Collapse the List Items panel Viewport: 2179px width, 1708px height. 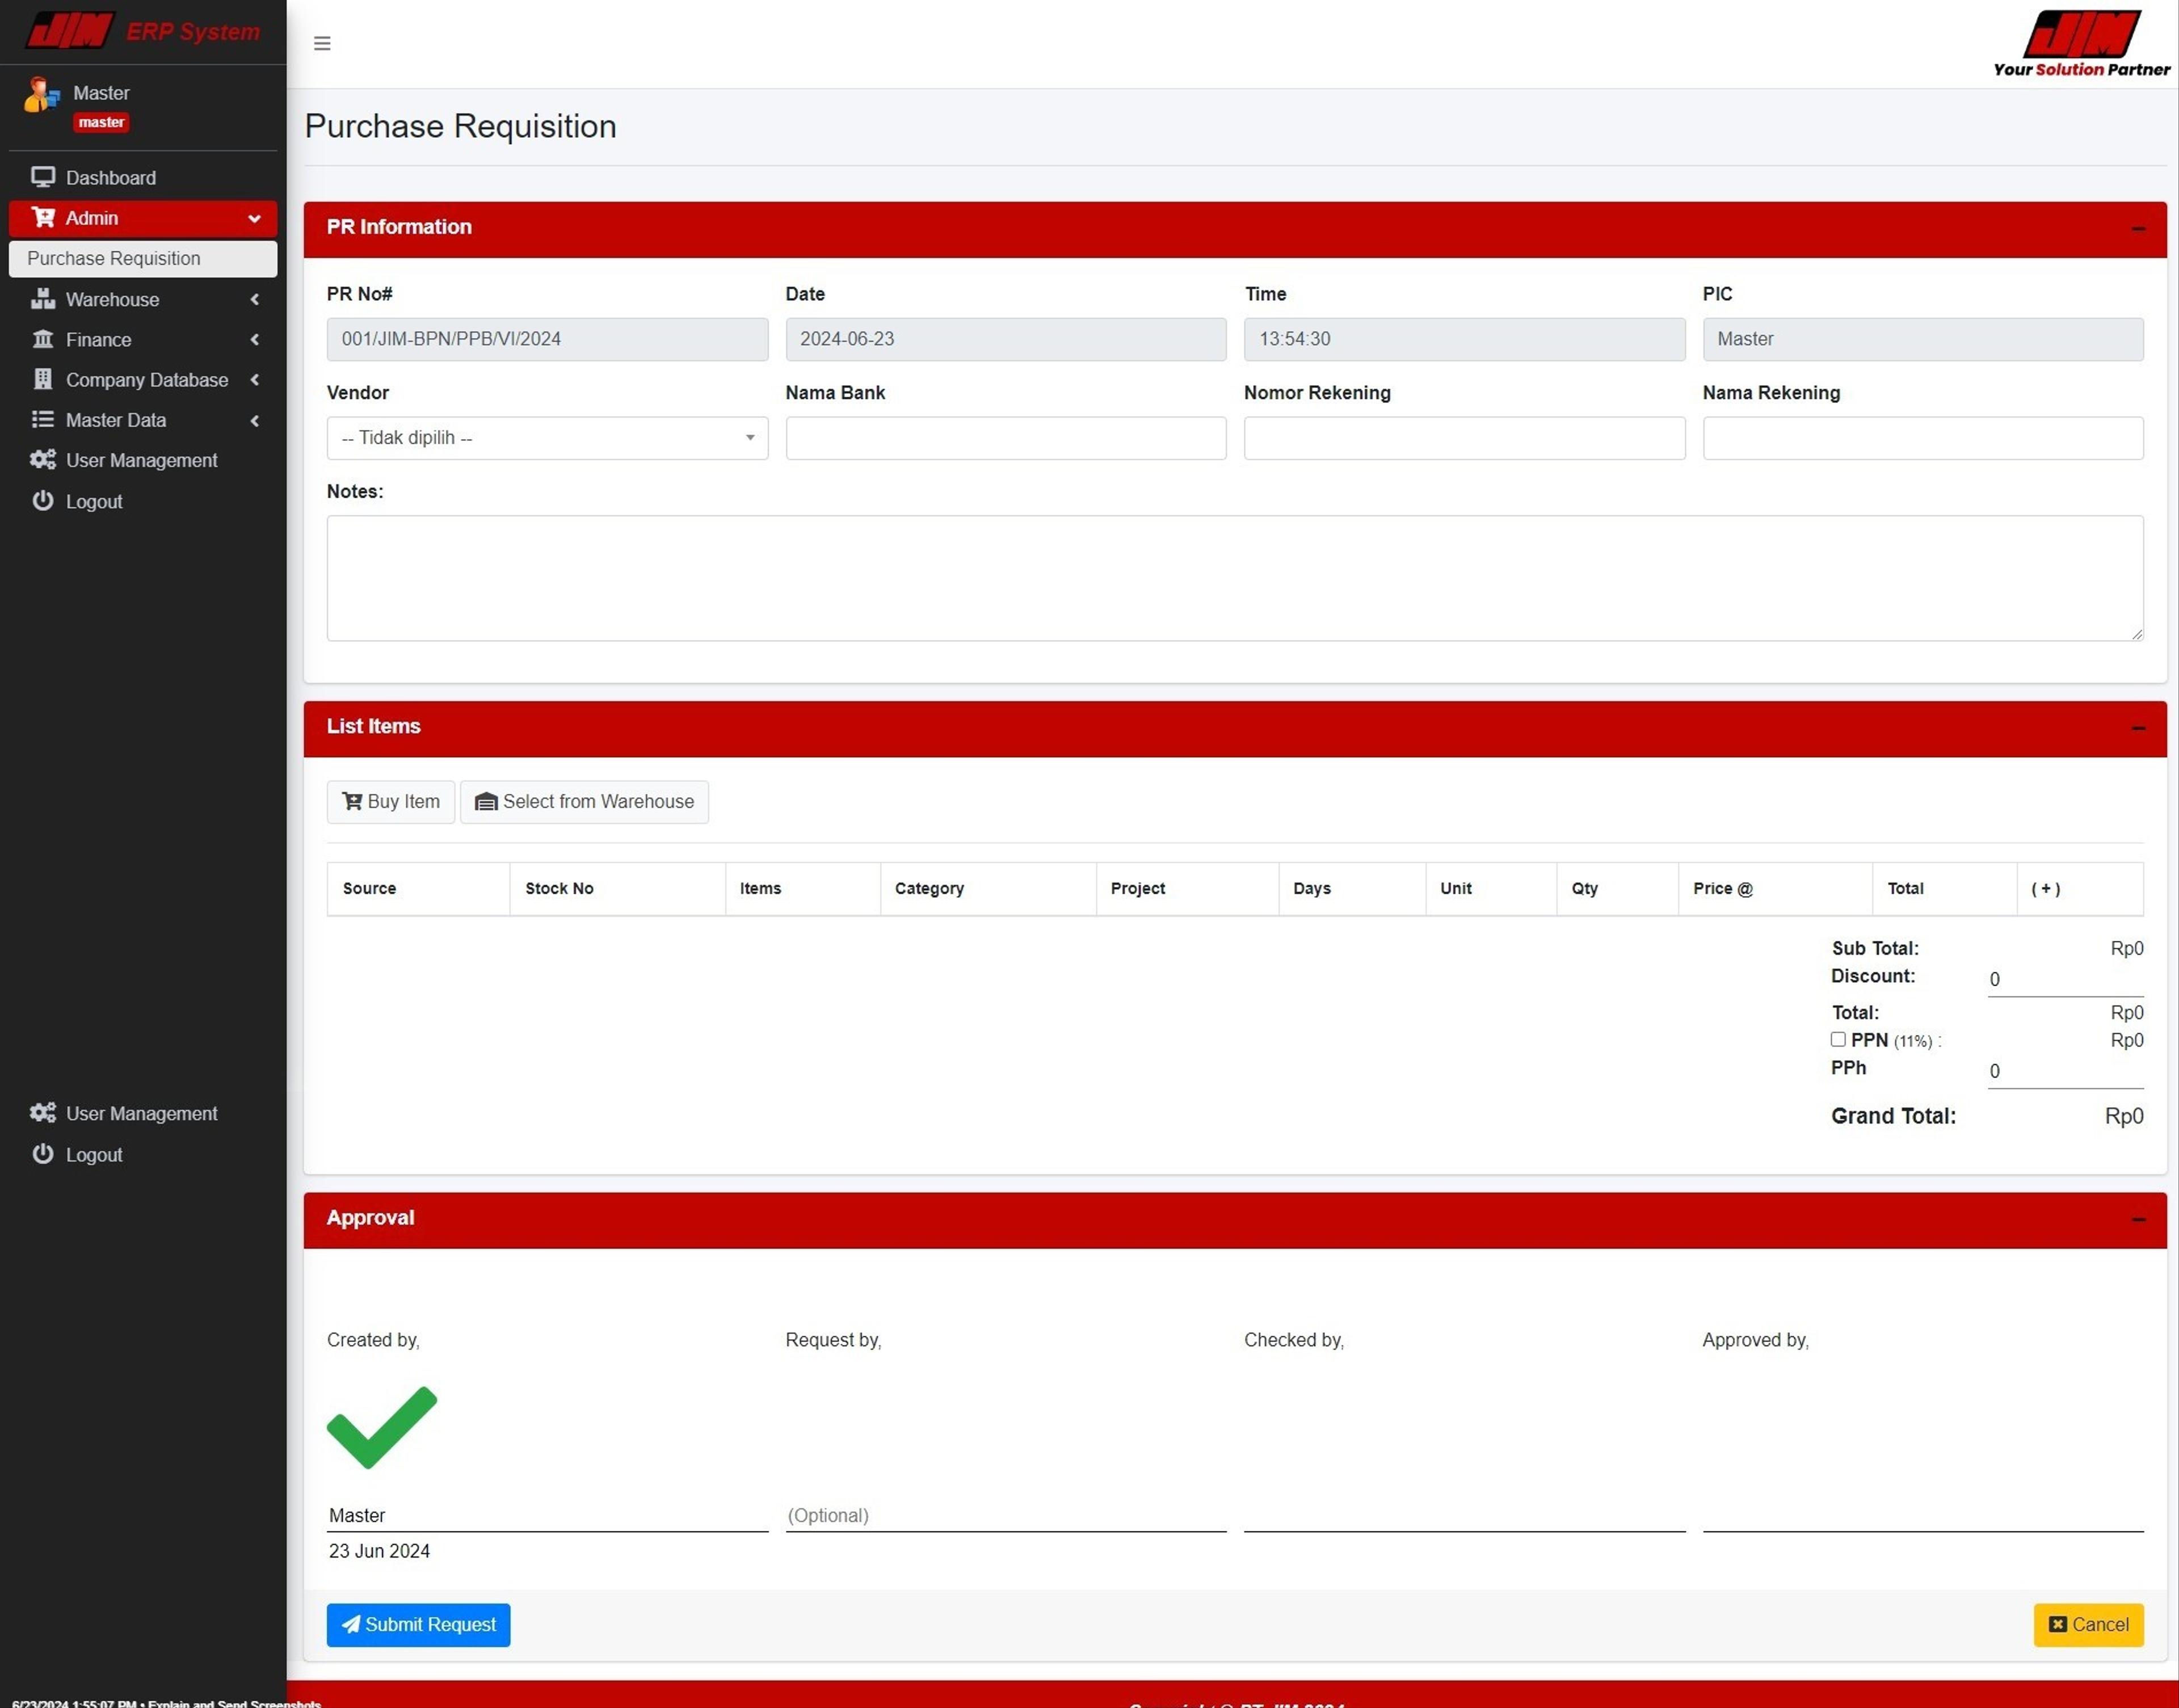[2137, 728]
